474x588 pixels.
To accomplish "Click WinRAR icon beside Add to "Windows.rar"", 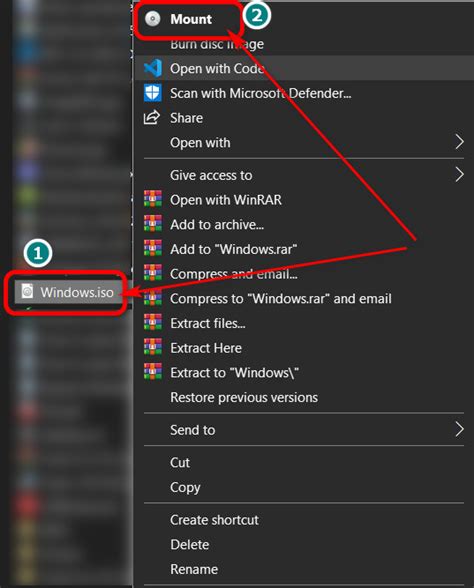I will click(x=153, y=249).
